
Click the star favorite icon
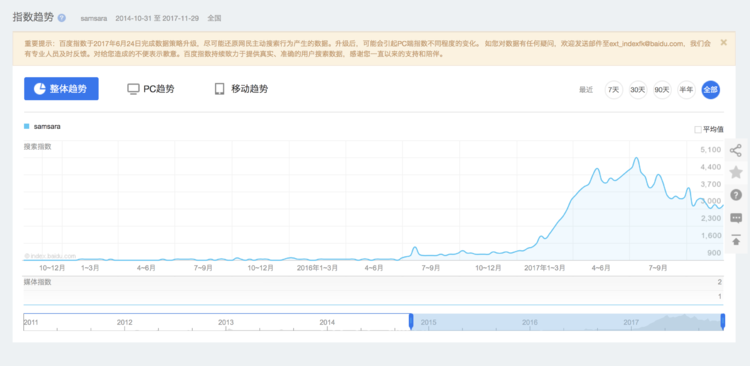pyautogui.click(x=736, y=172)
